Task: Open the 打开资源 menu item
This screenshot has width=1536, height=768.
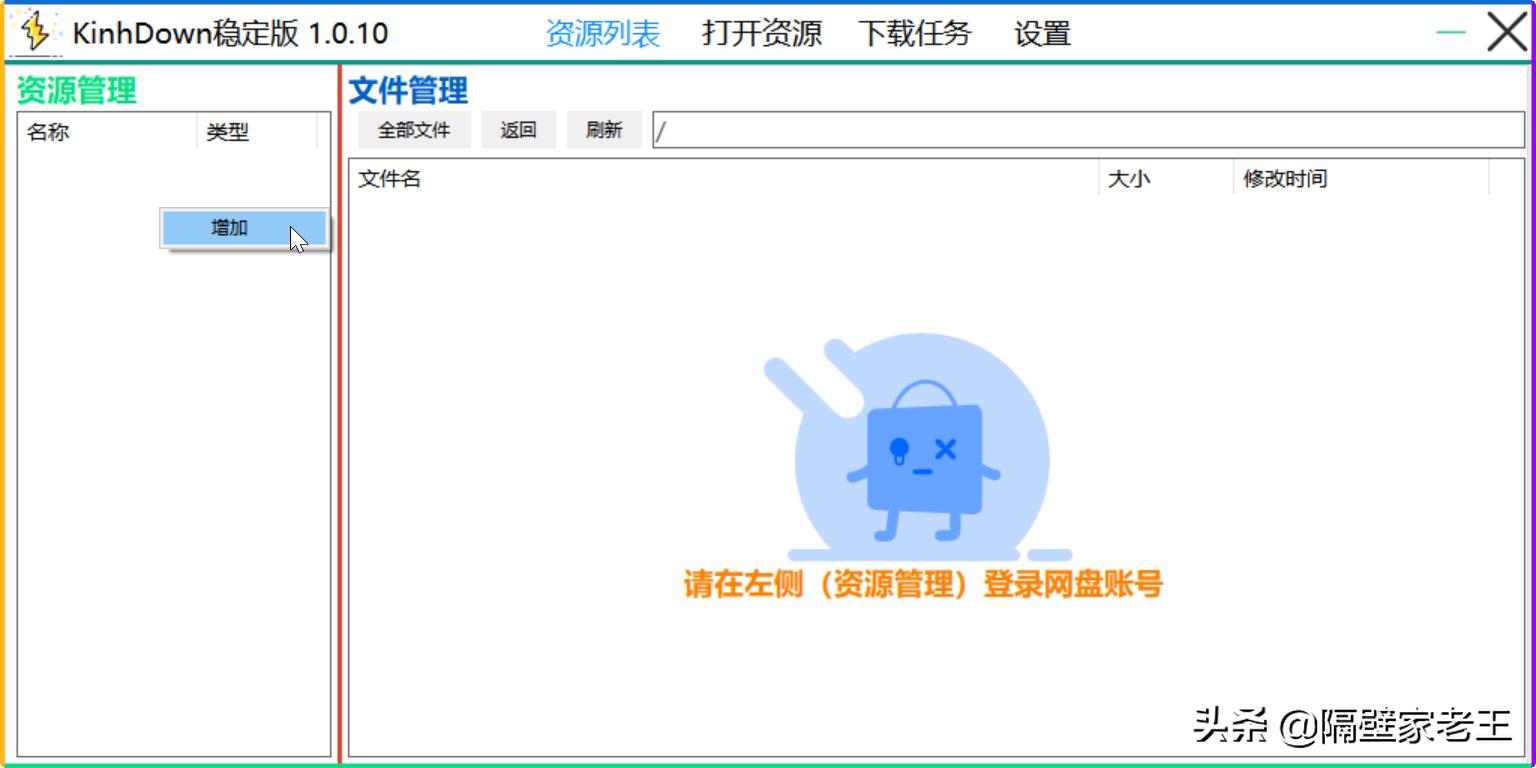Action: [763, 33]
